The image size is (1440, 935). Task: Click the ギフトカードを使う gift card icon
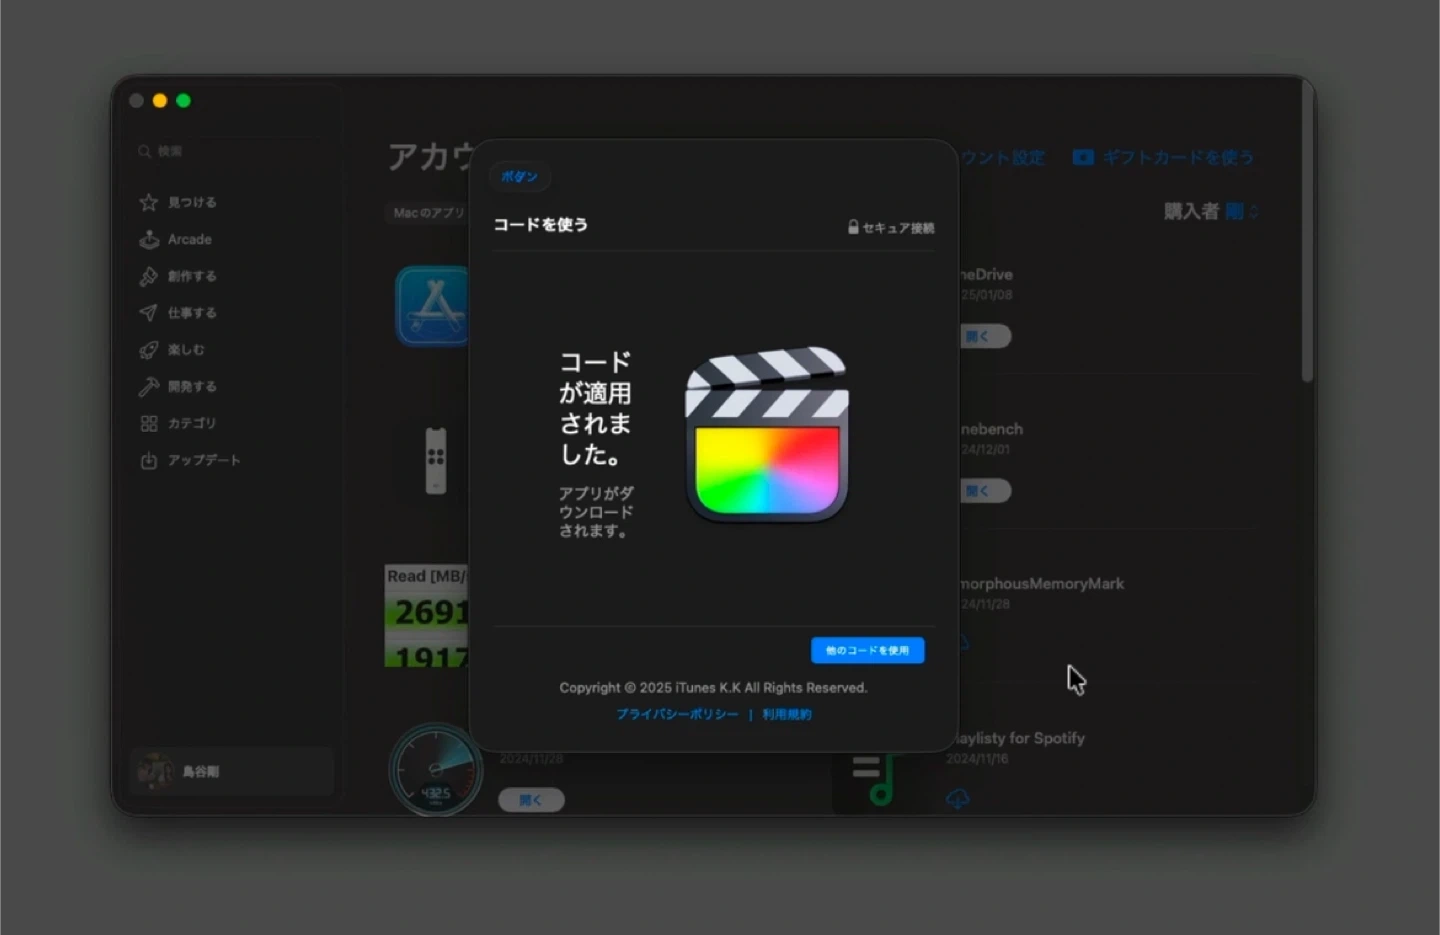[1083, 158]
